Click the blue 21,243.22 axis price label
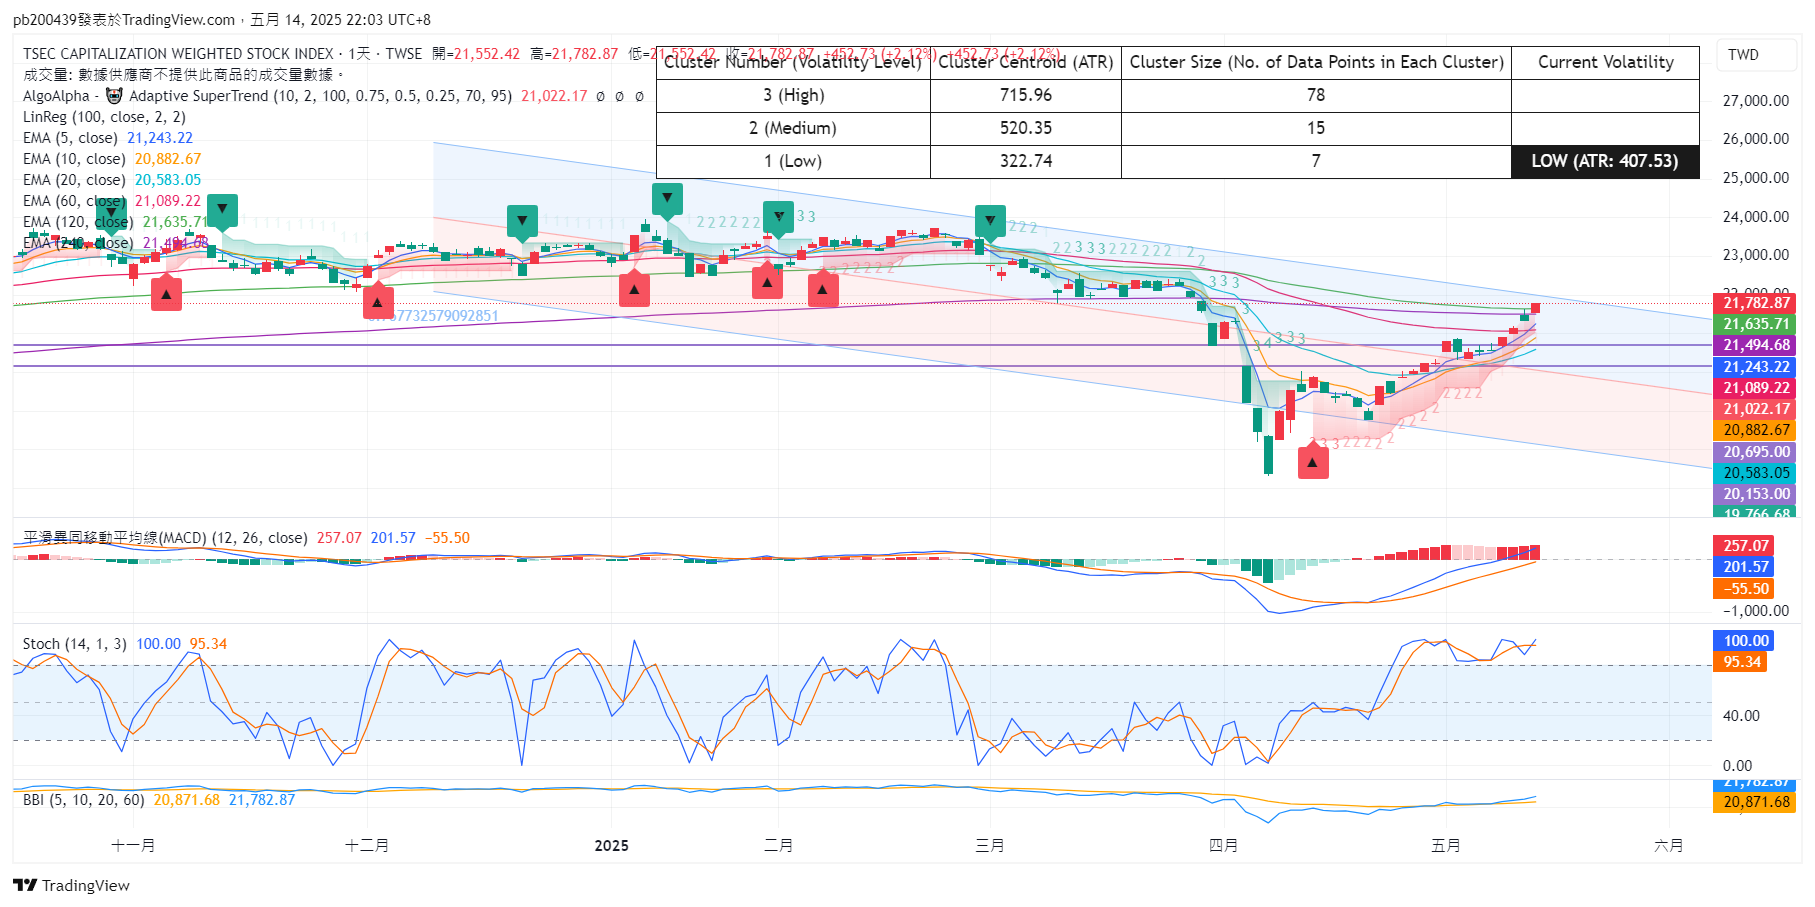This screenshot has width=1815, height=907. [x=1756, y=367]
